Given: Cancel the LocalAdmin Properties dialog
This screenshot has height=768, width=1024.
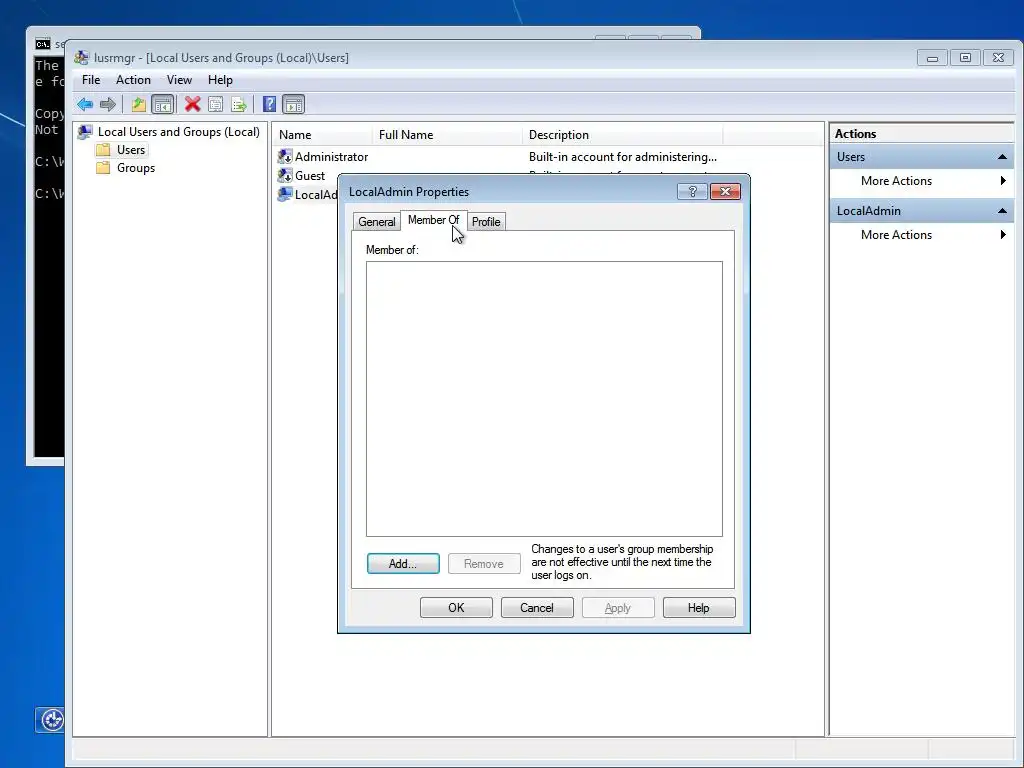Looking at the screenshot, I should (537, 608).
